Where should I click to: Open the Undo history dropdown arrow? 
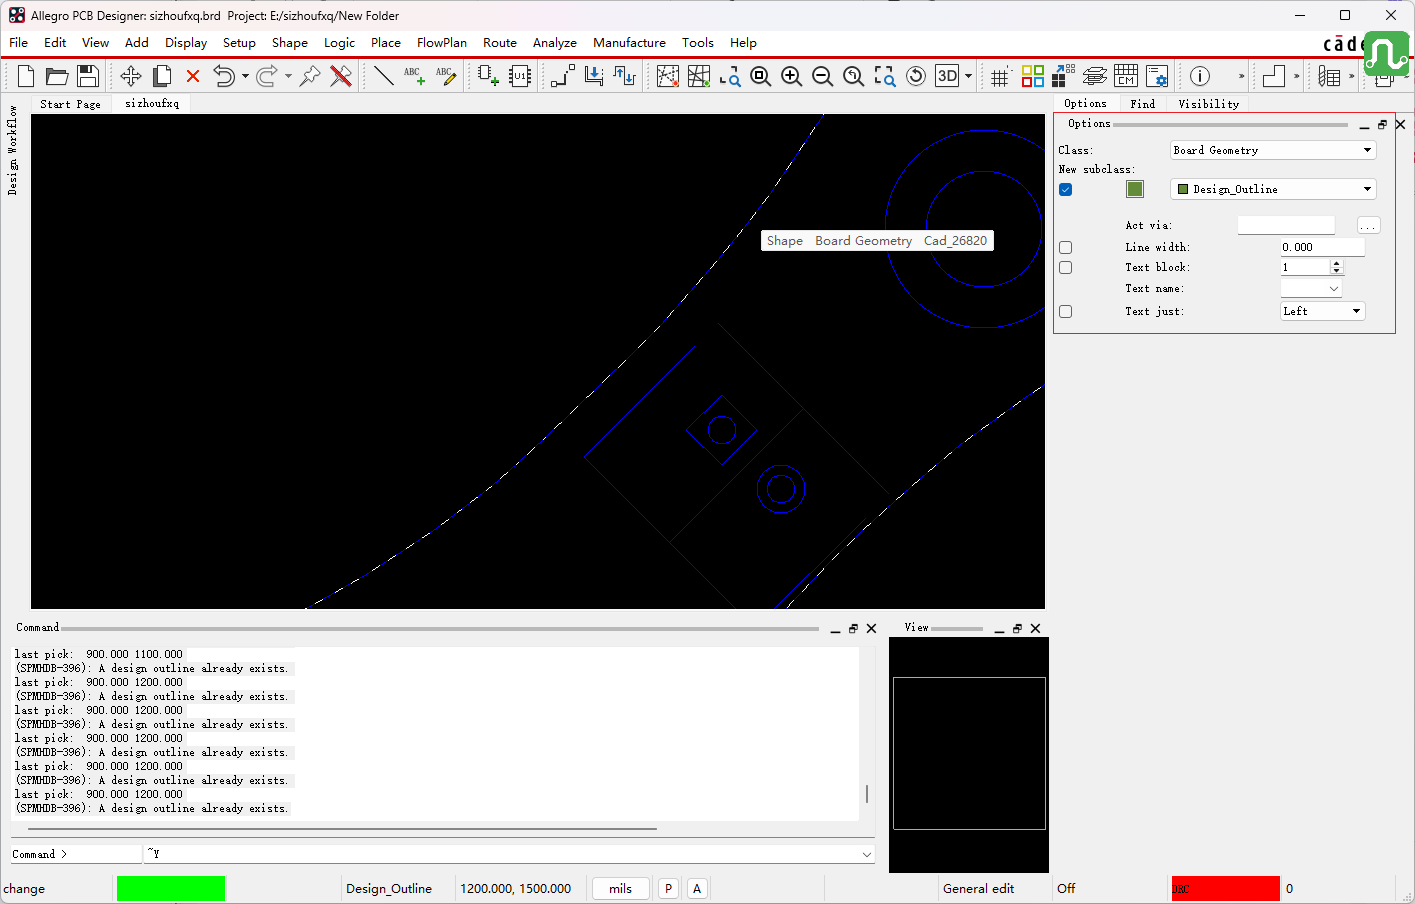click(245, 76)
